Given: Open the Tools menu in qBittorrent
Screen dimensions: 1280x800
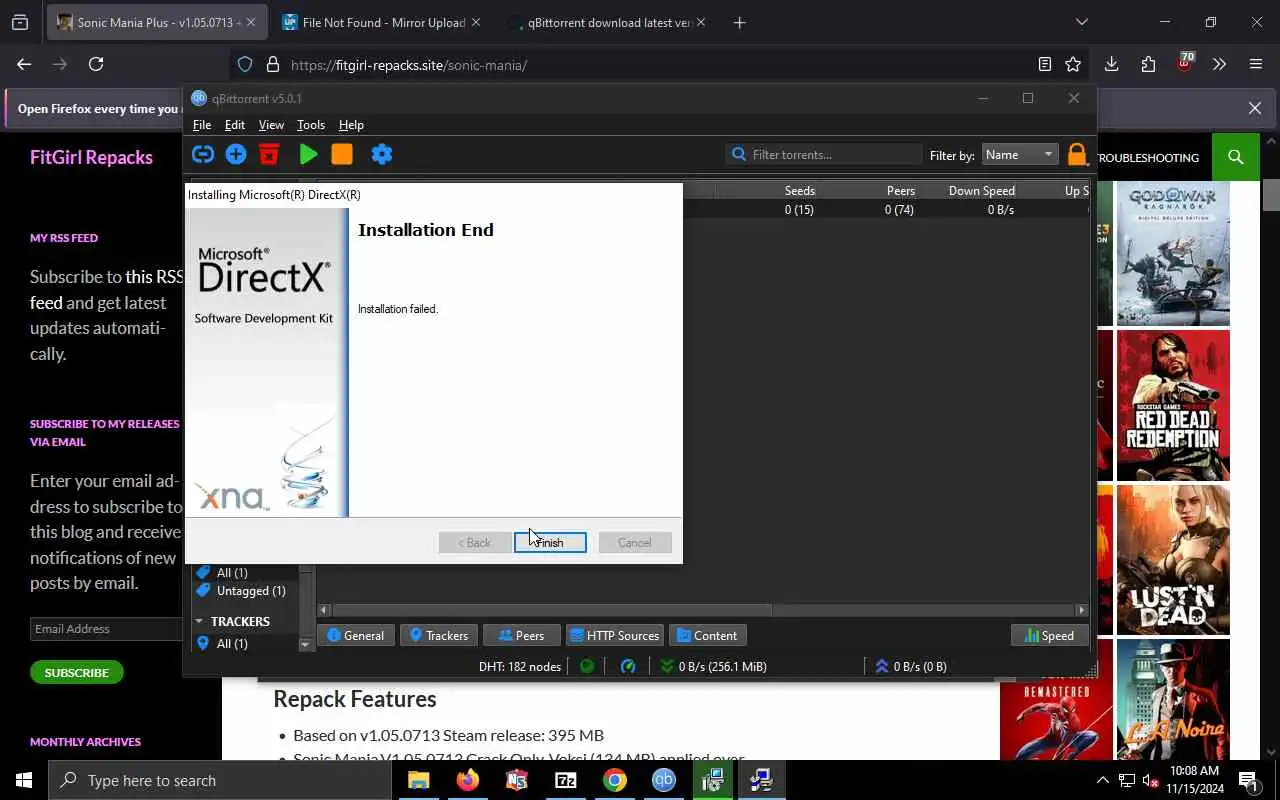Looking at the screenshot, I should [x=311, y=125].
